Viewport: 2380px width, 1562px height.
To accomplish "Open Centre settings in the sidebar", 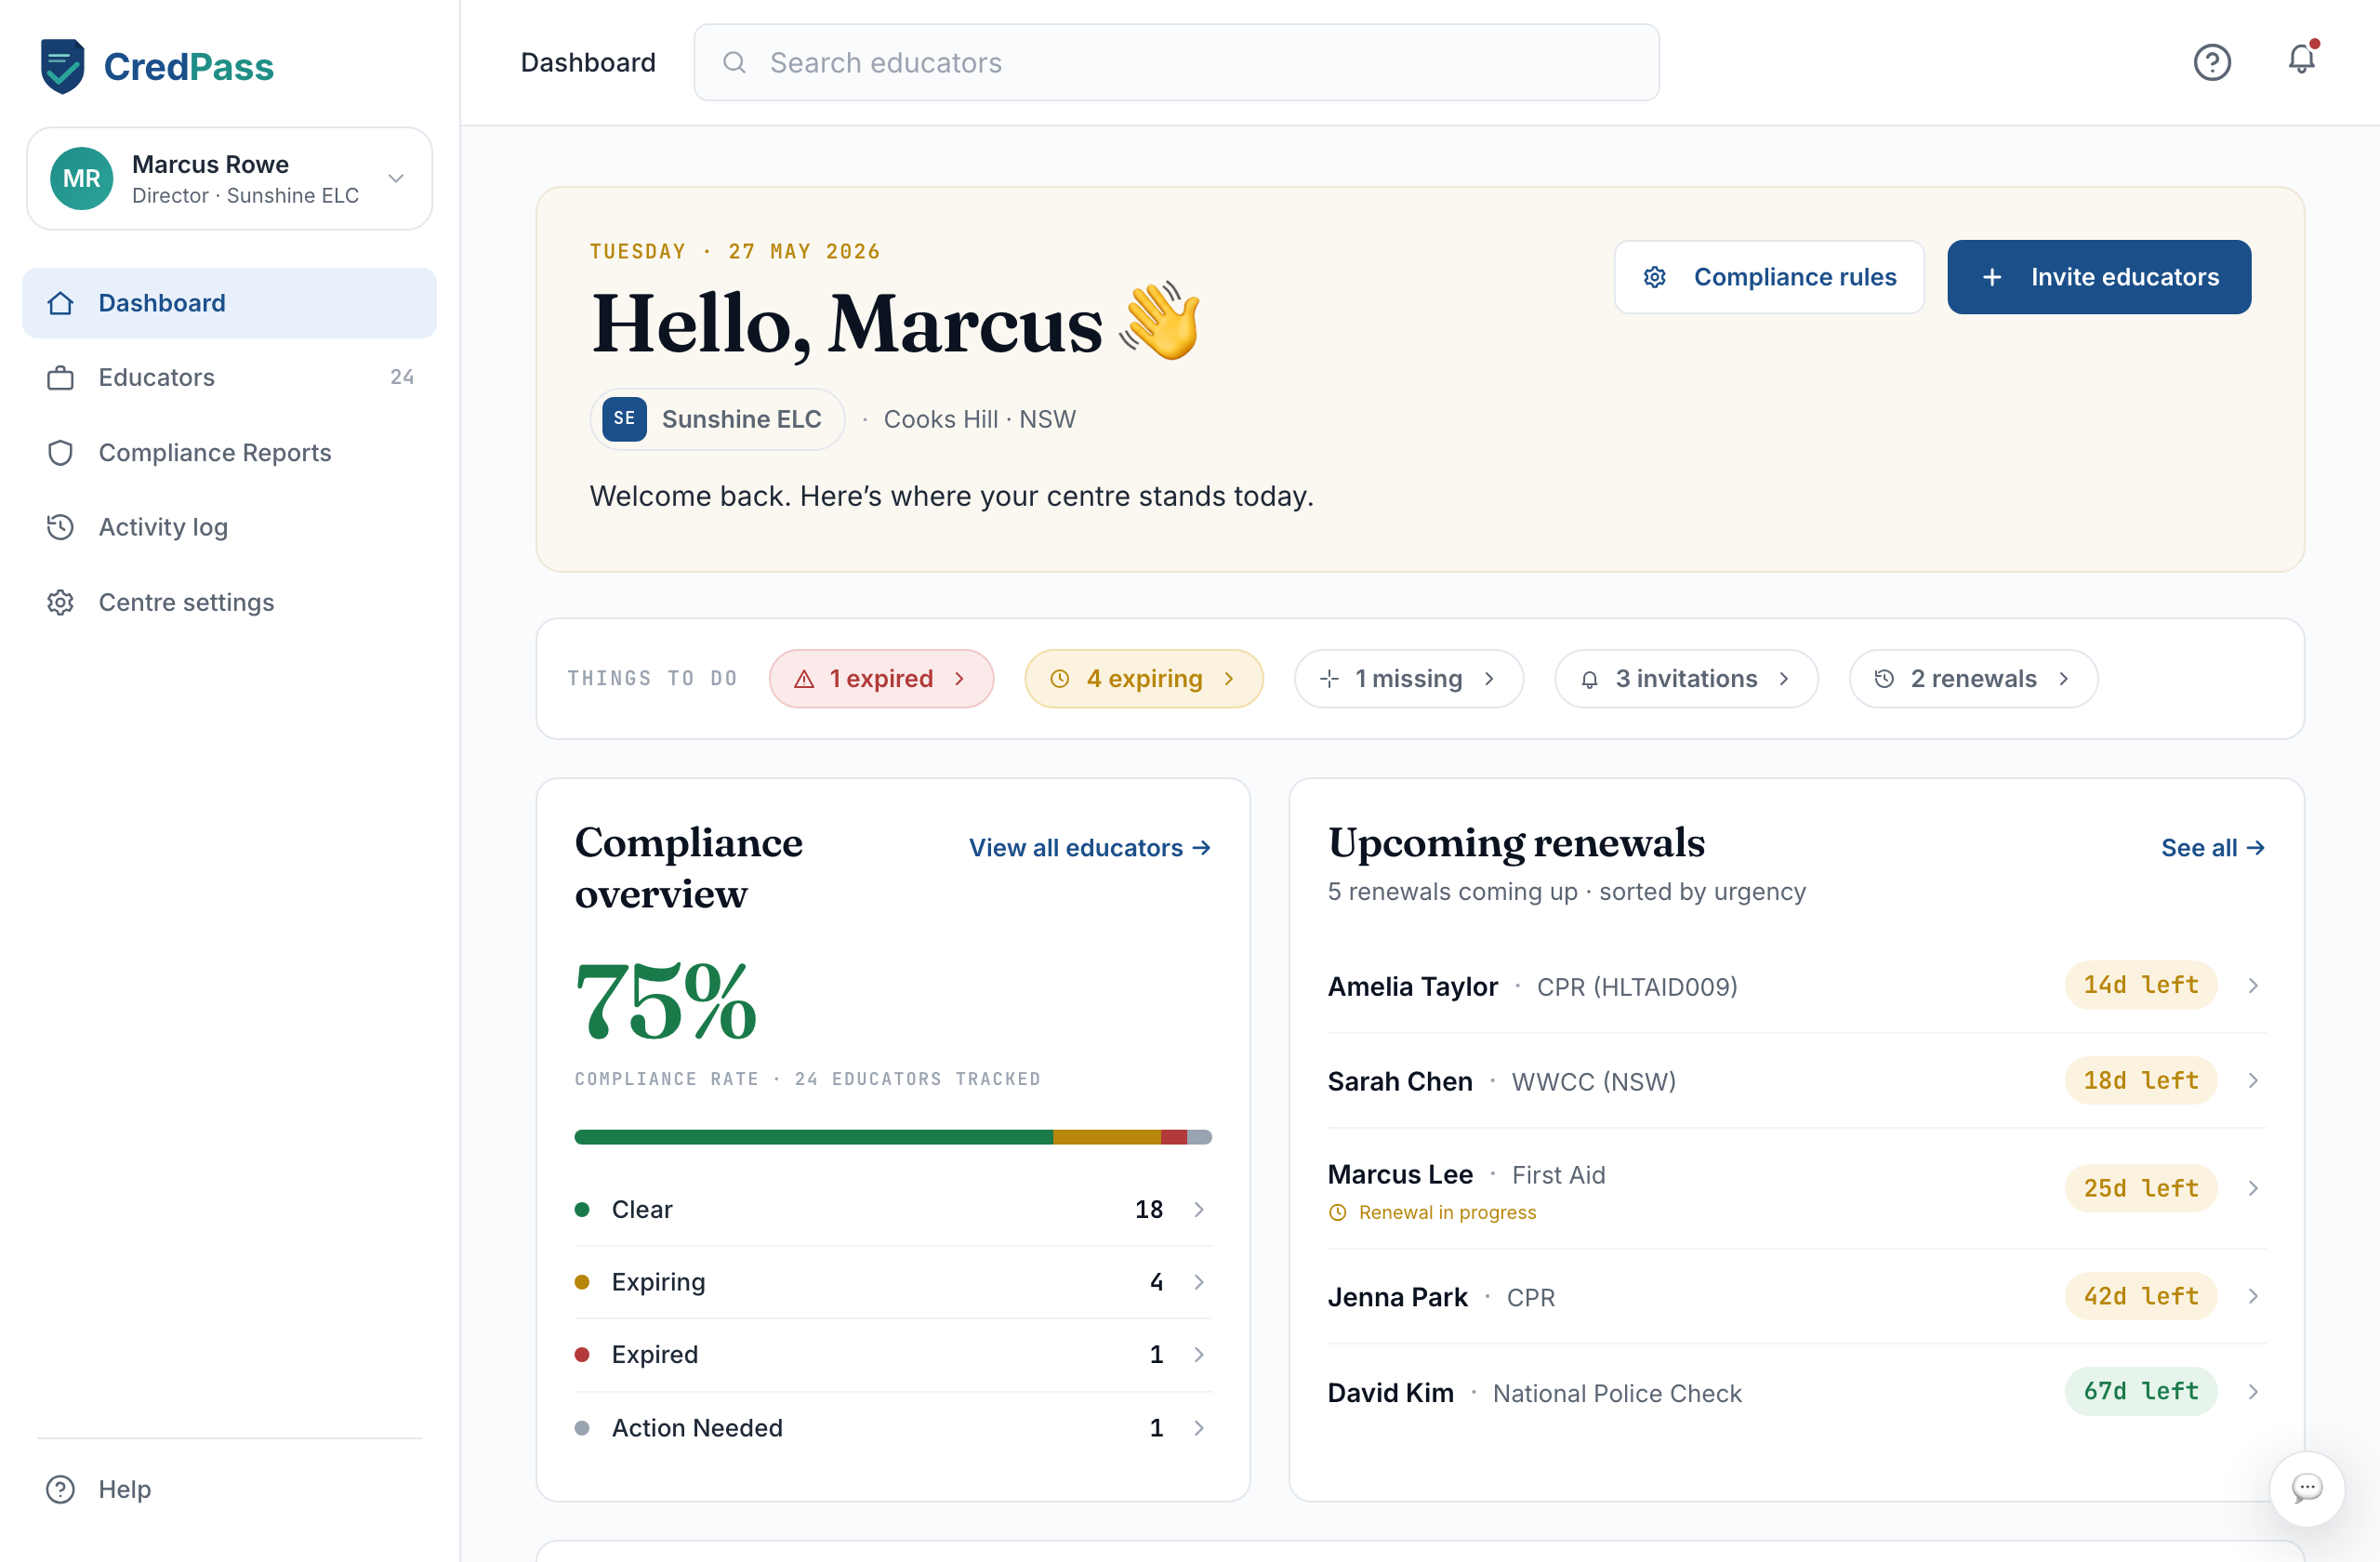I will 229,601.
